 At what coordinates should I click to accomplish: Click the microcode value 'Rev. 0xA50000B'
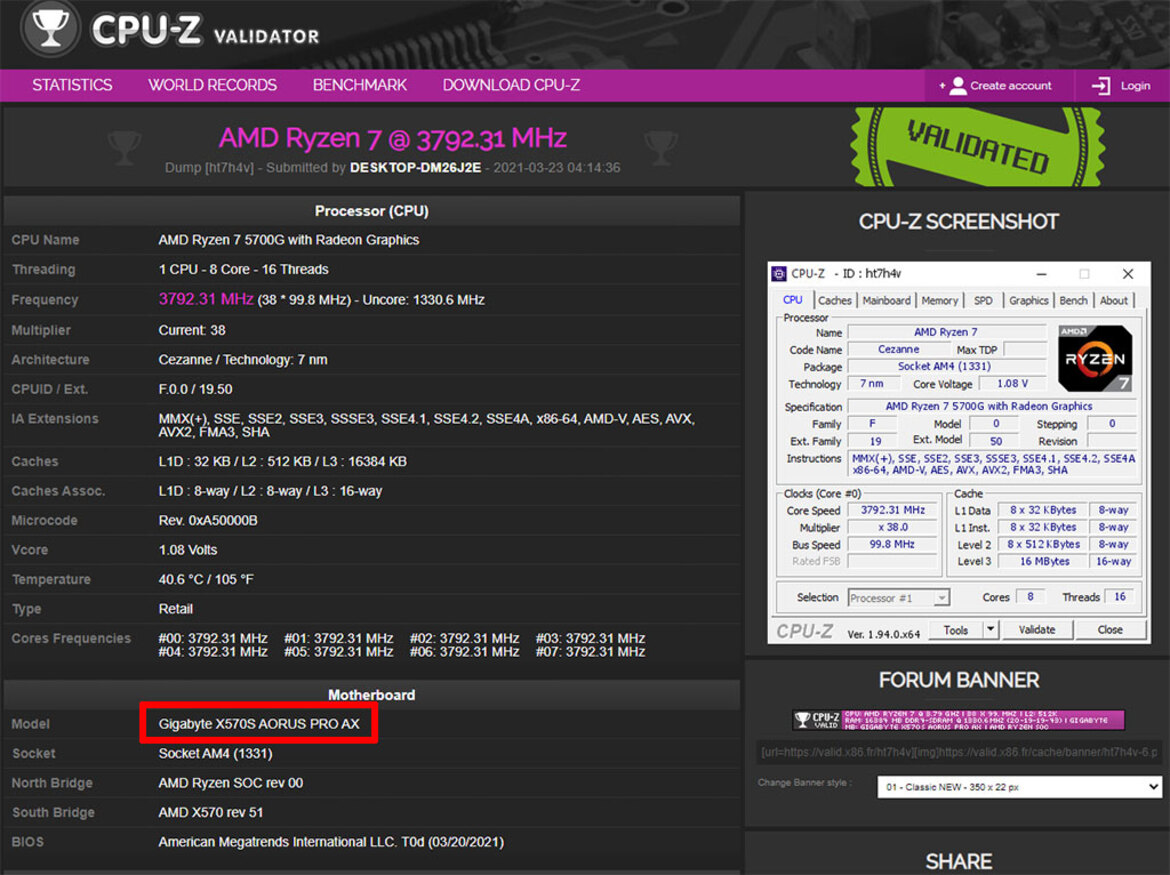[x=208, y=521]
